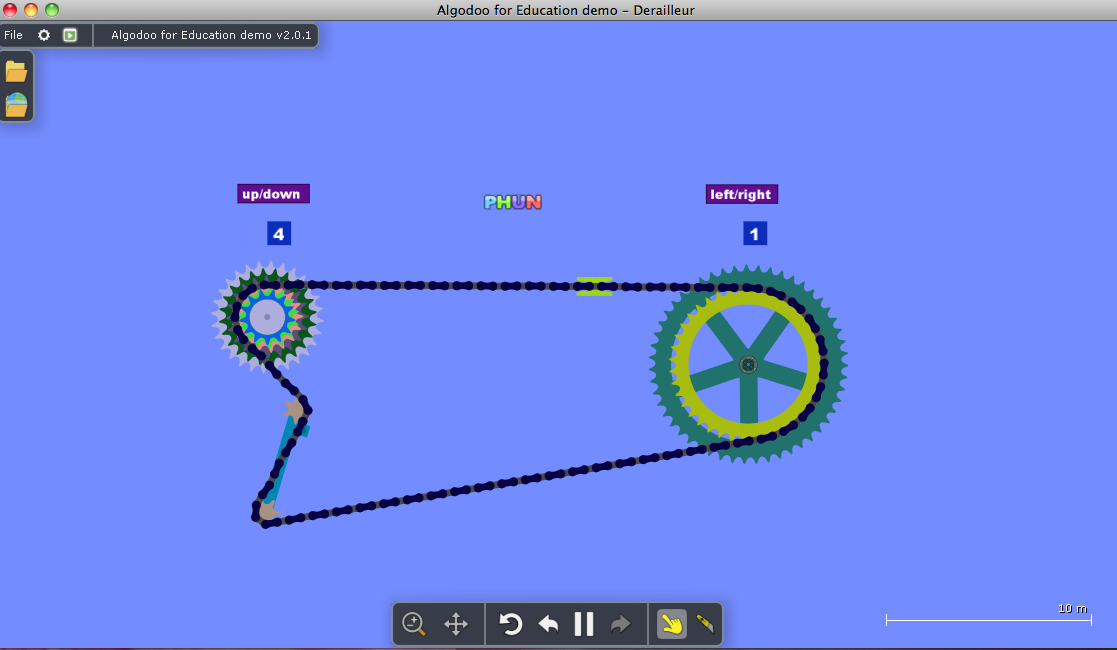Reset the simulation with the circular arrow
Screen dimensions: 1117x650
pyautogui.click(x=511, y=624)
